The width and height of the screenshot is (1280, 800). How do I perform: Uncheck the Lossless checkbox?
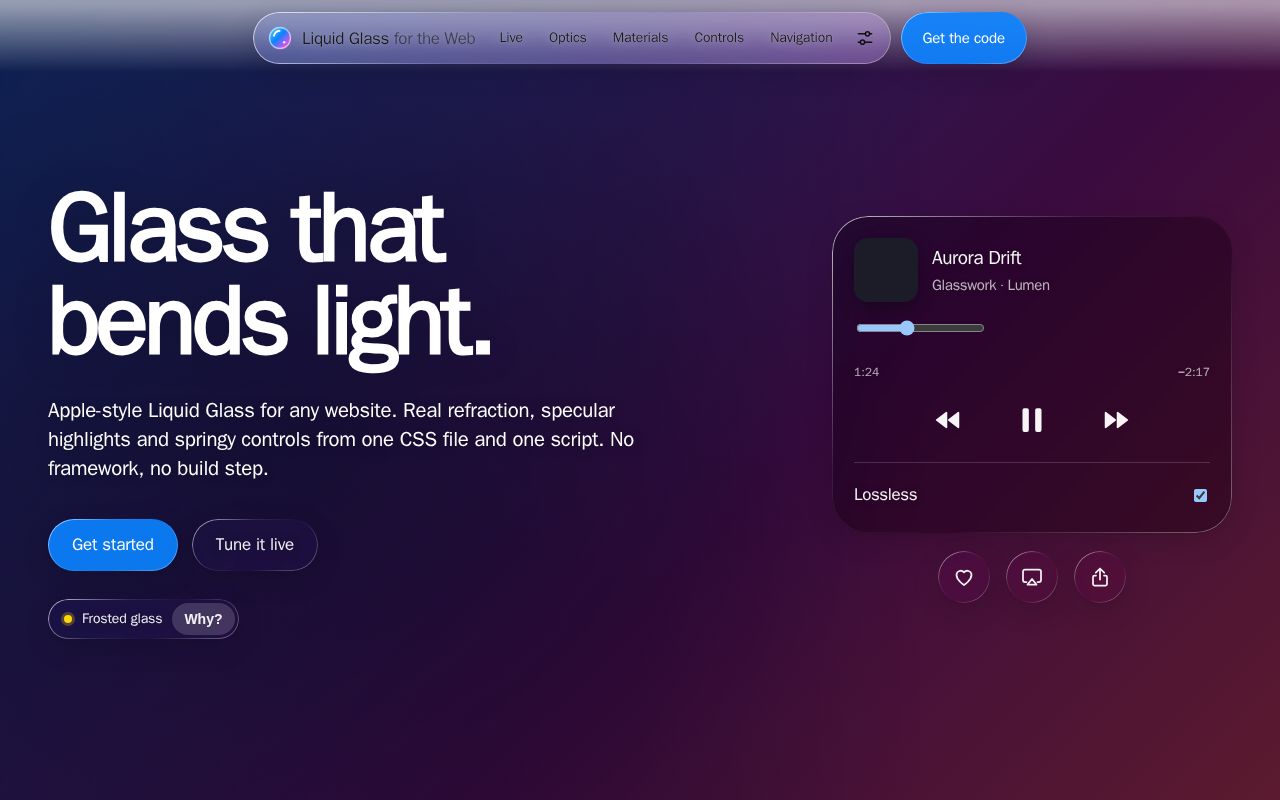point(1200,495)
